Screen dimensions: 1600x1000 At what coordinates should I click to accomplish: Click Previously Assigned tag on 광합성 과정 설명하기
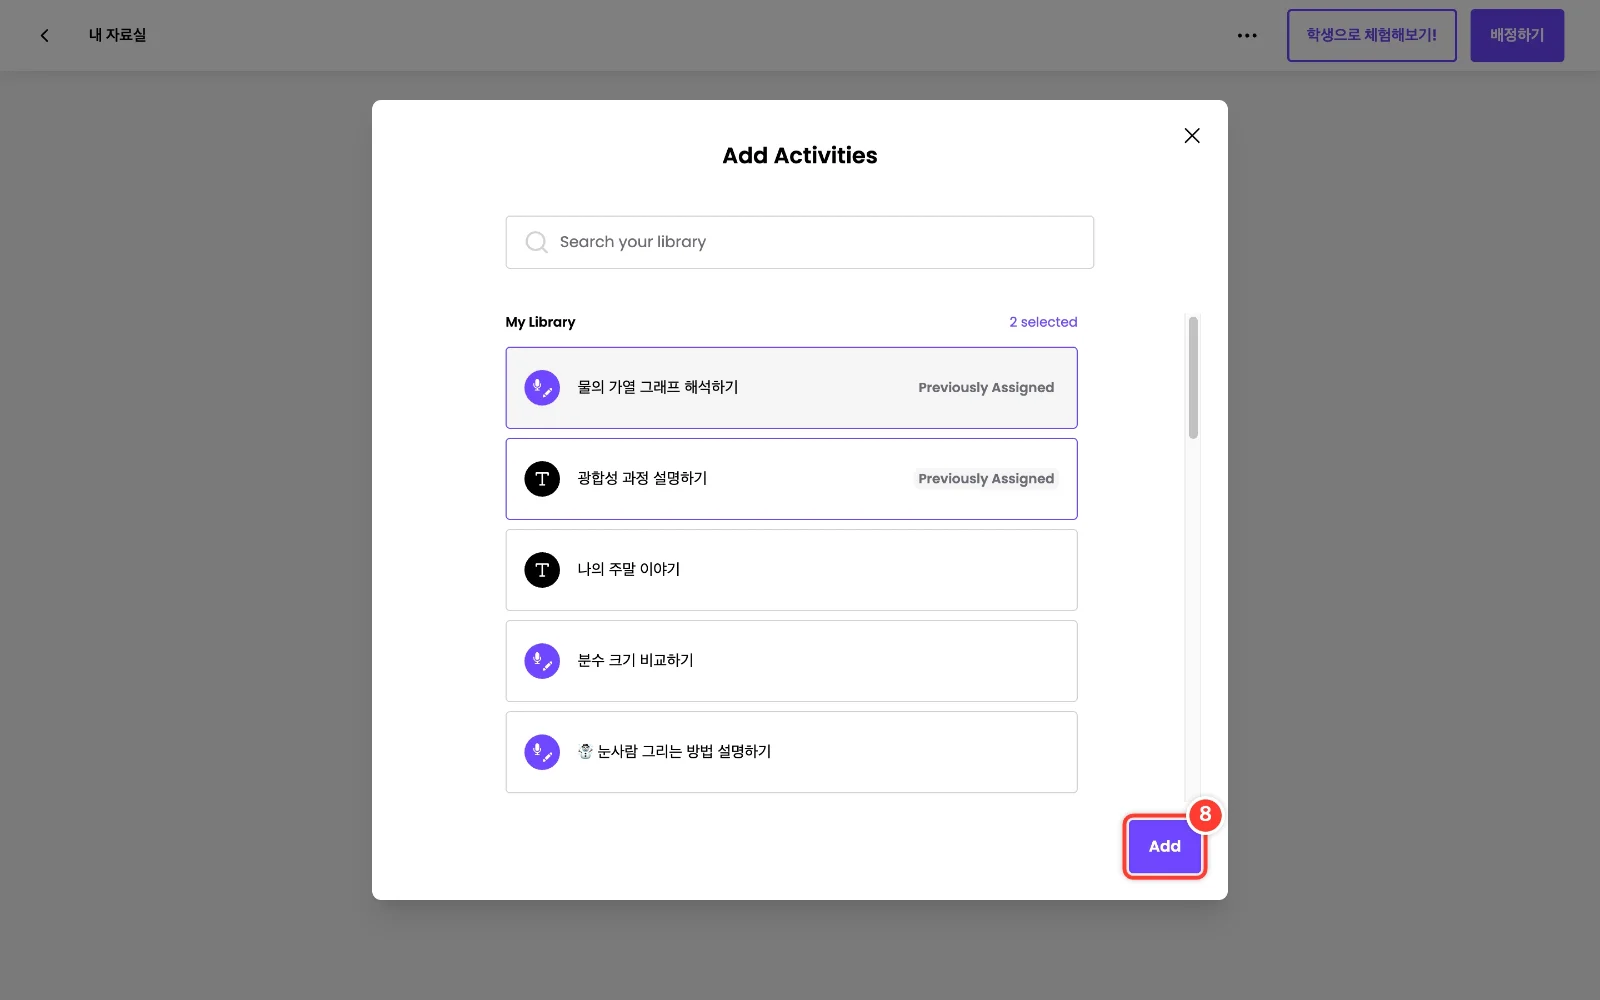point(986,479)
